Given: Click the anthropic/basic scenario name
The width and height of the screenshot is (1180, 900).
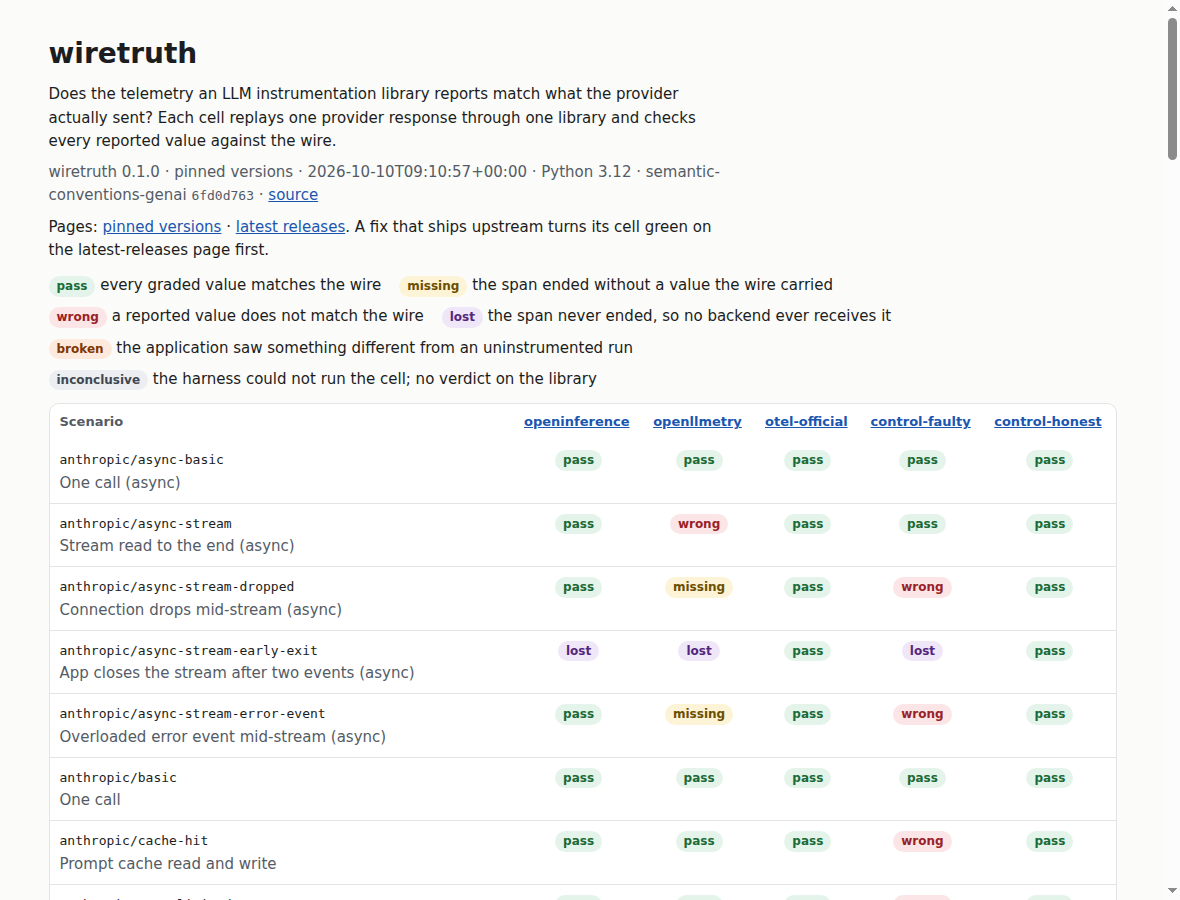Looking at the screenshot, I should (x=118, y=778).
